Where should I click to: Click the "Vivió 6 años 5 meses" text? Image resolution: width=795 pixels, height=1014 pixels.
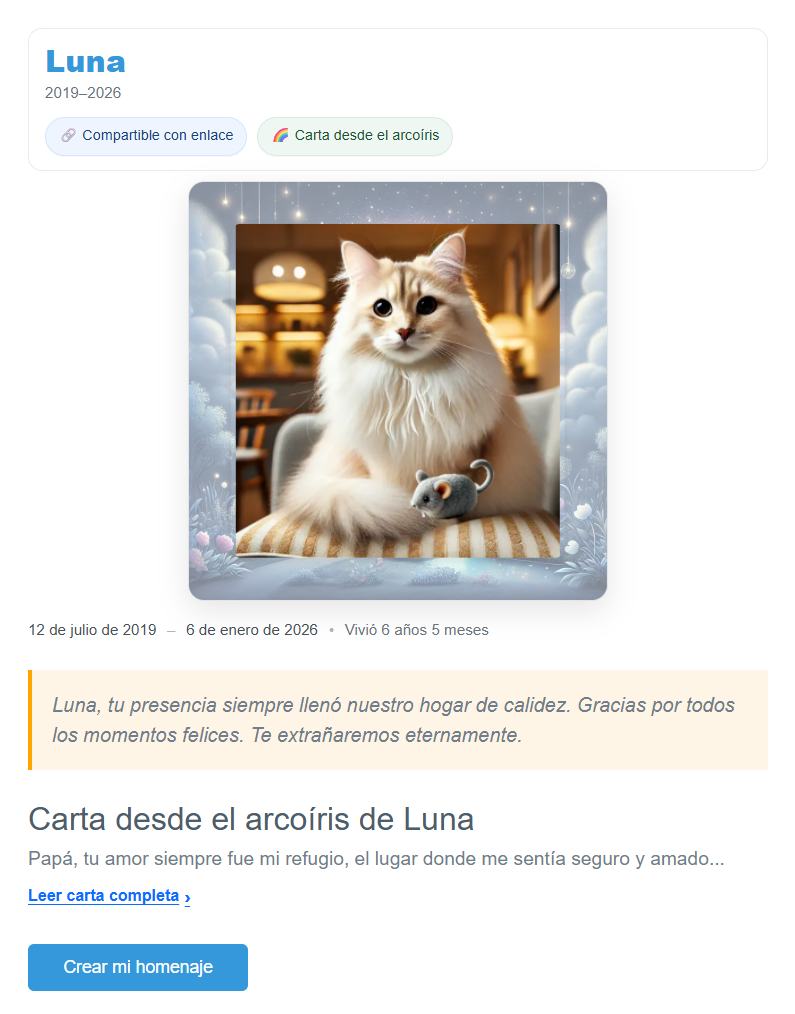pos(417,630)
